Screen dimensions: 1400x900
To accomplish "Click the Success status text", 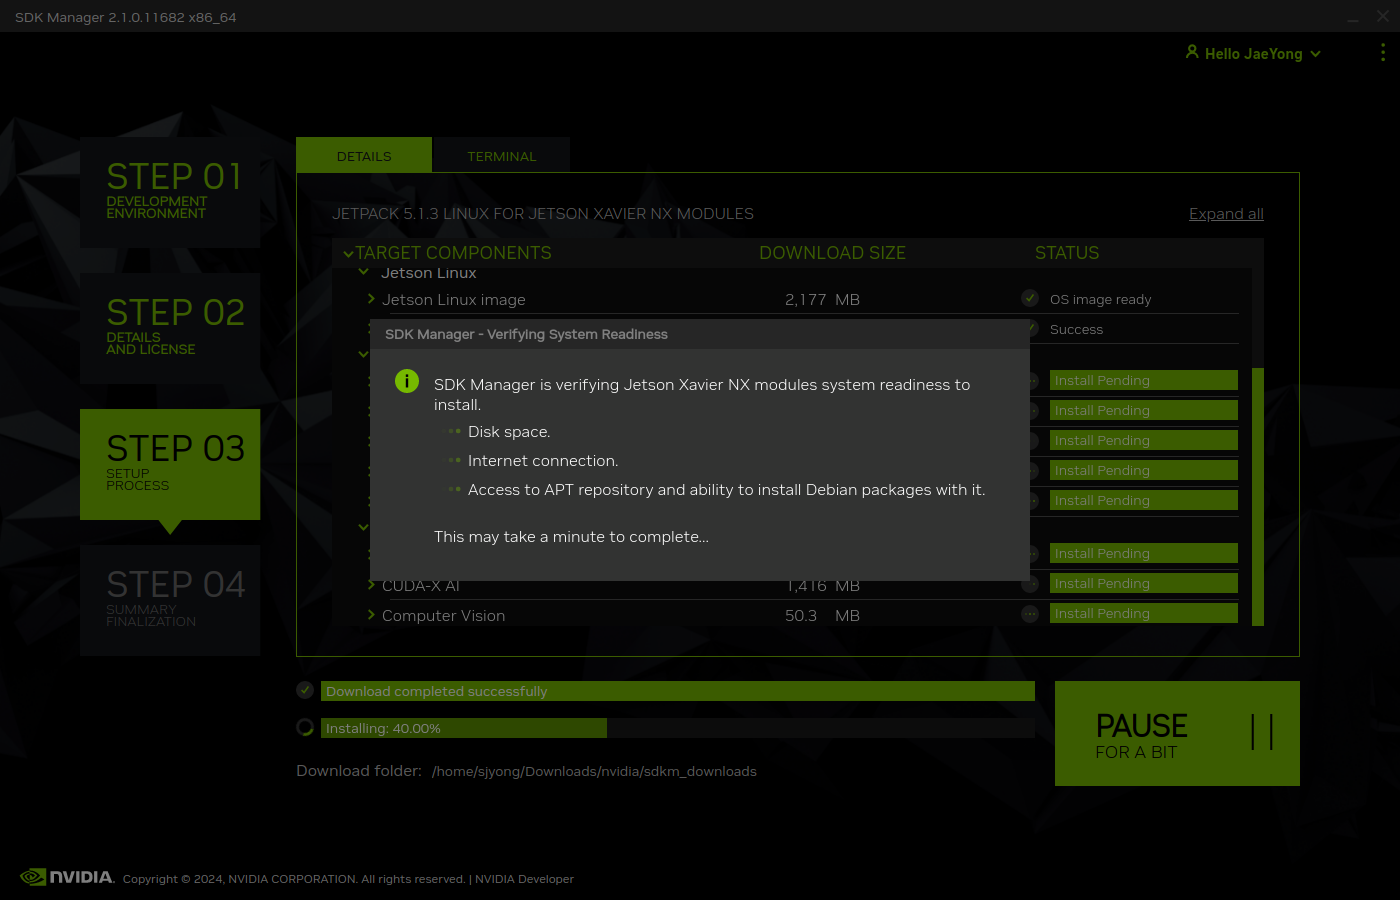I will point(1076,329).
